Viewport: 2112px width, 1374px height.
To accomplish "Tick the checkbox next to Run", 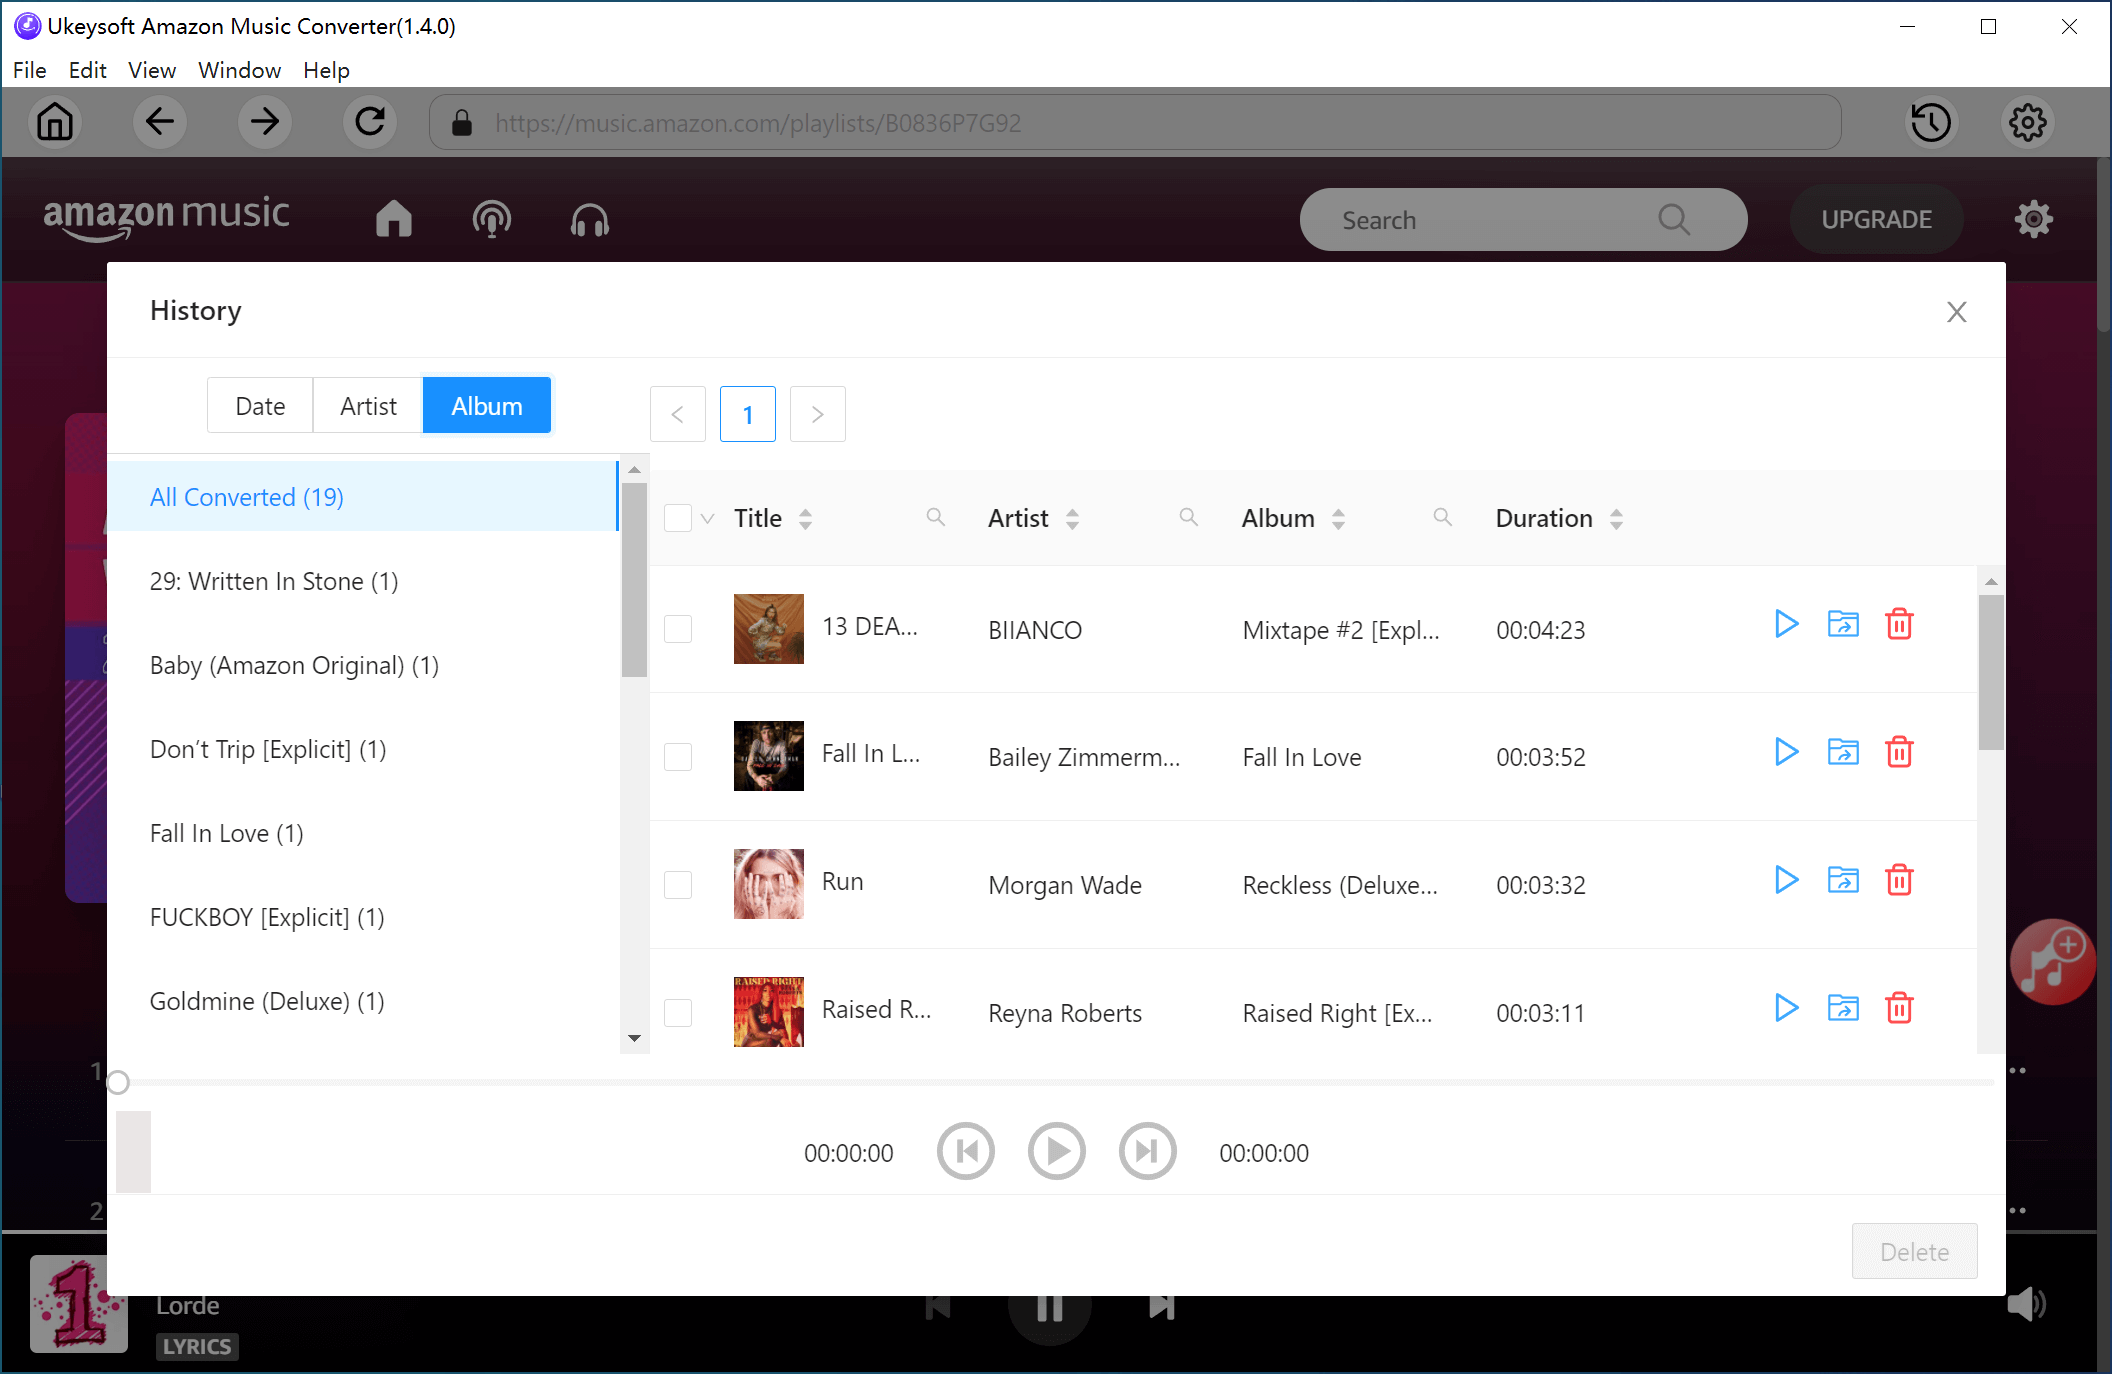I will point(678,884).
